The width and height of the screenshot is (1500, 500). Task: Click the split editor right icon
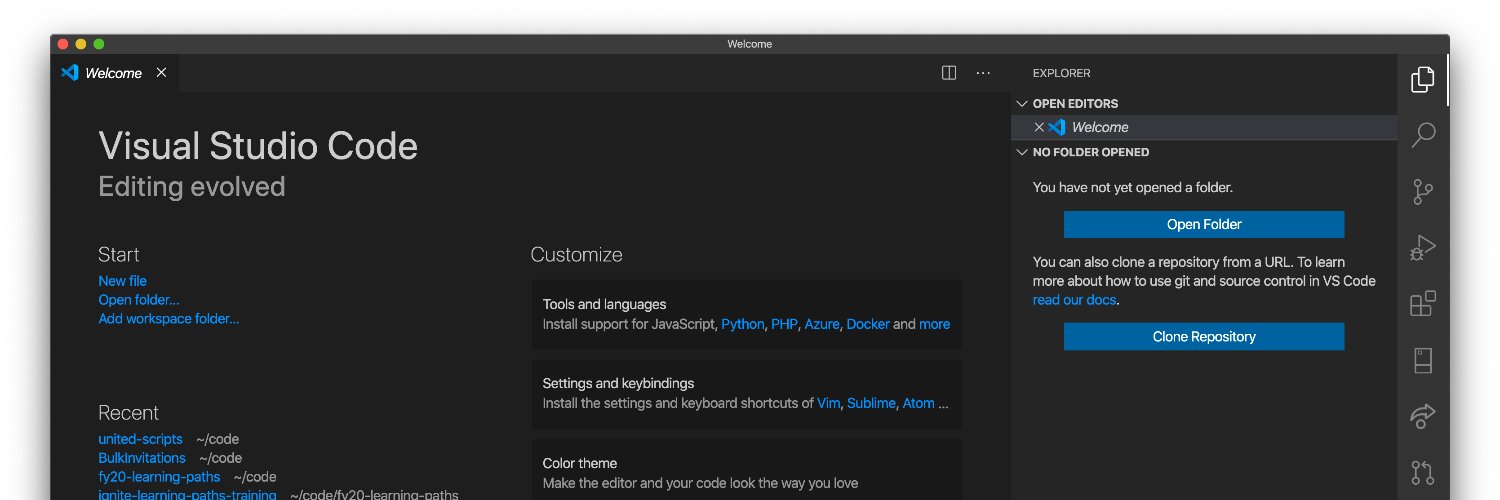click(949, 73)
